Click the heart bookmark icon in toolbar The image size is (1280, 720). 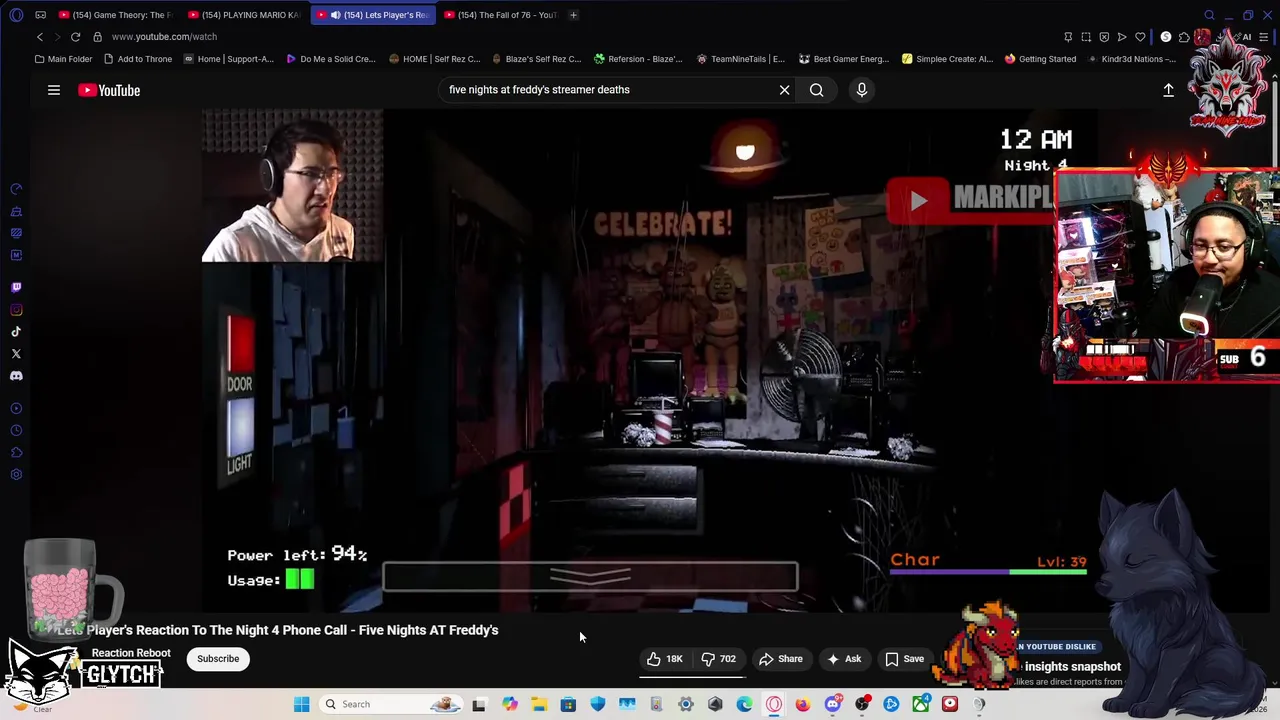click(1140, 37)
